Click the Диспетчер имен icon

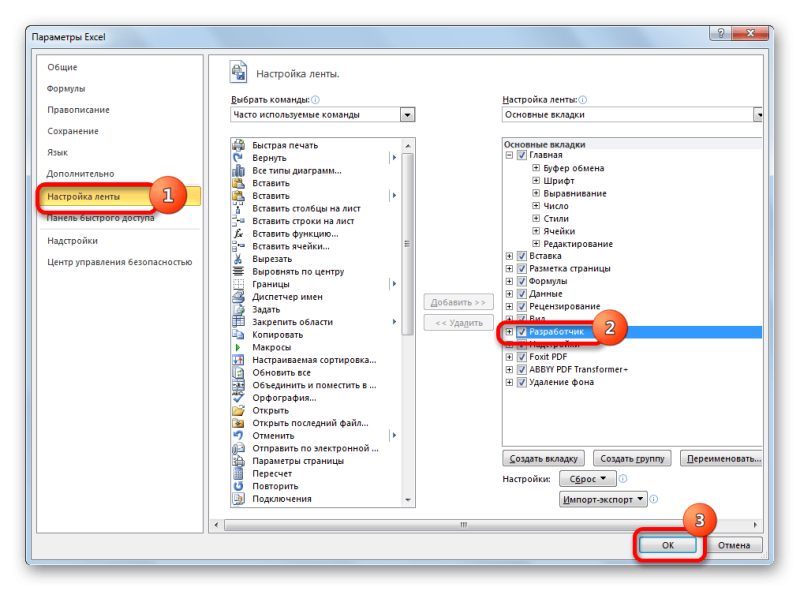point(238,297)
